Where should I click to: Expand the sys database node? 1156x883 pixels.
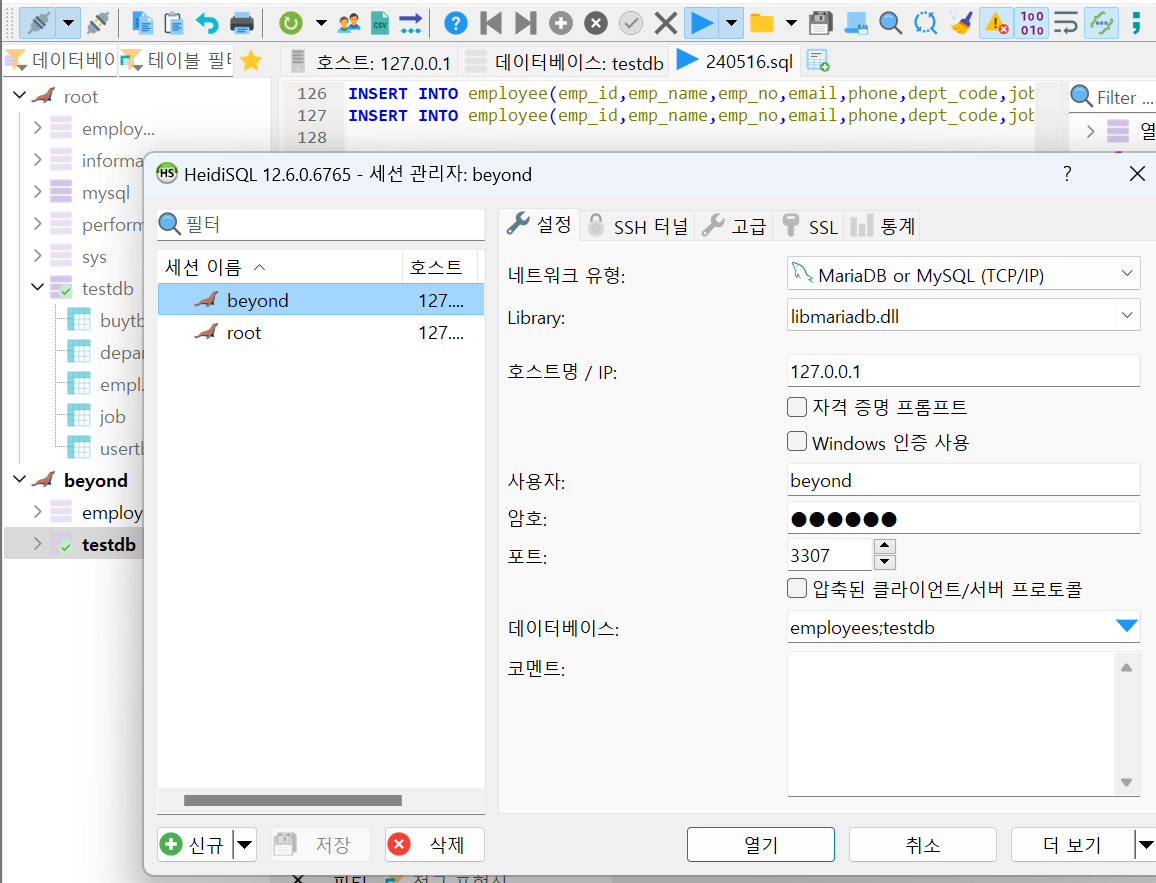(38, 256)
